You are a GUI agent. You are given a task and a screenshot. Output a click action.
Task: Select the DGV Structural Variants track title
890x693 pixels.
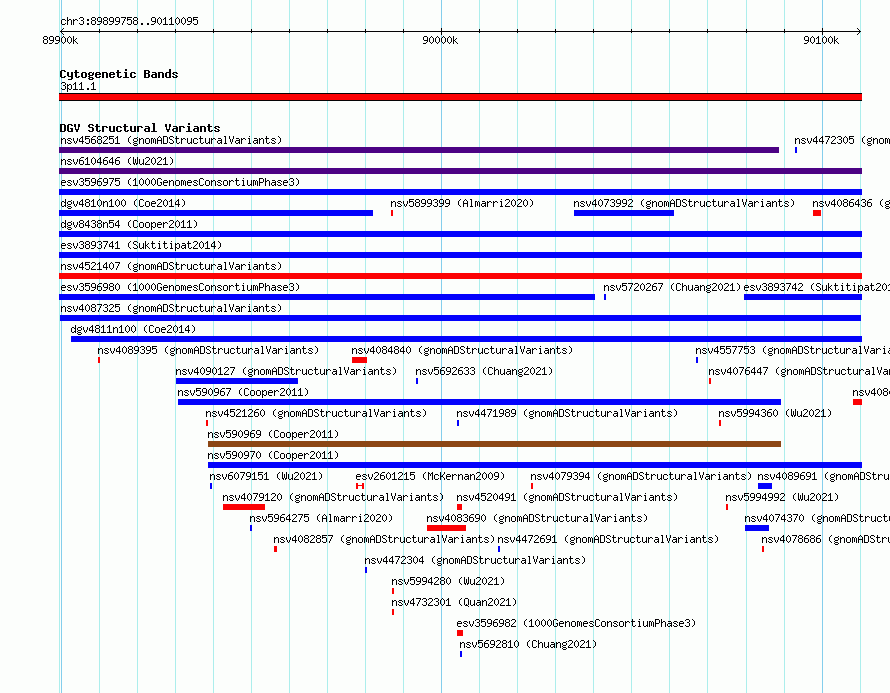140,128
